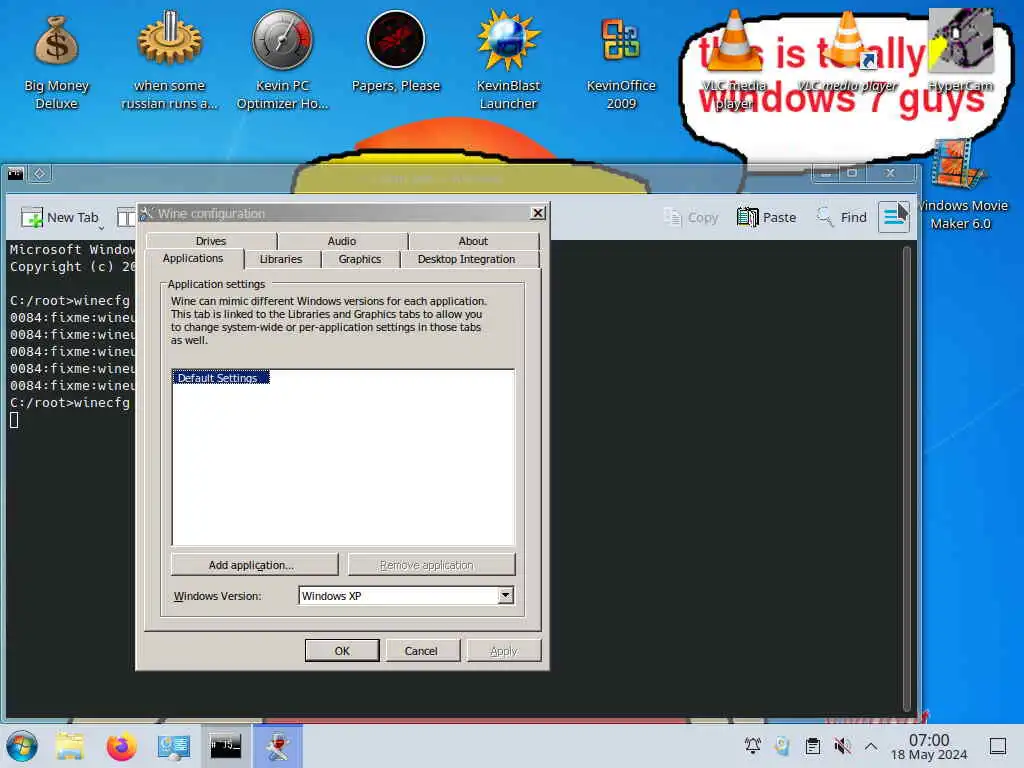Click OK in Wine configuration

[342, 650]
